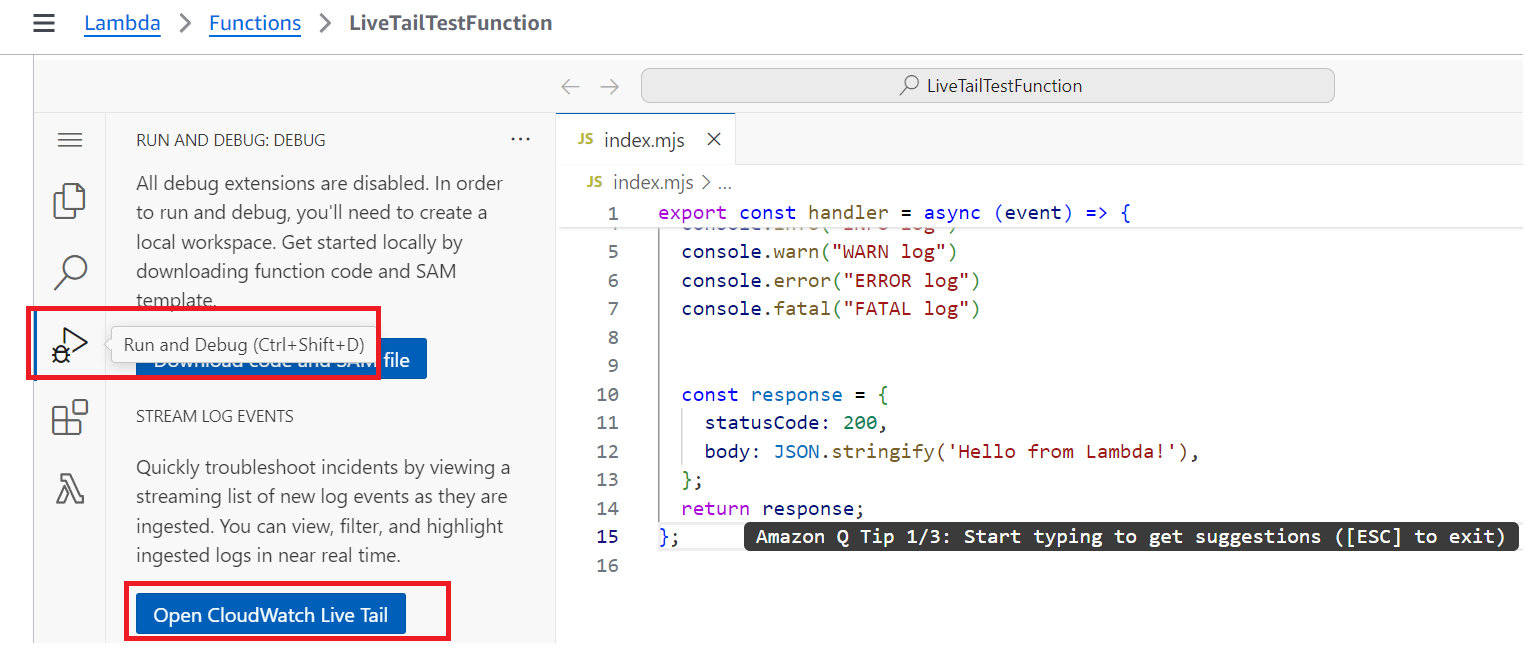Go to the Functions breadcrumb link
The width and height of the screenshot is (1526, 648).
pyautogui.click(x=255, y=23)
